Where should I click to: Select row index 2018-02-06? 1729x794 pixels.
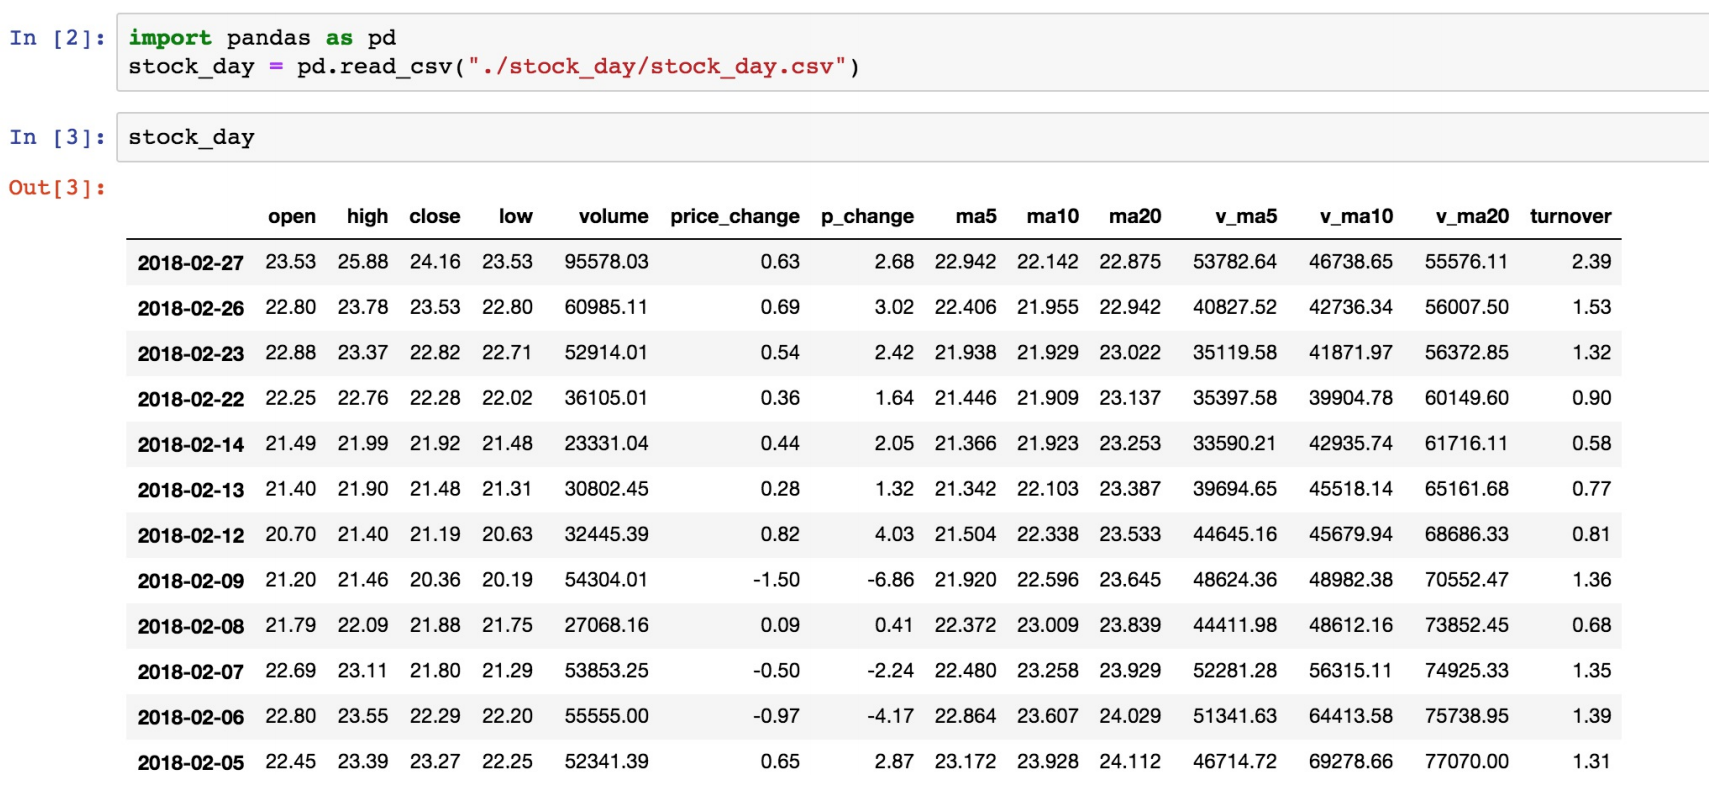tap(190, 718)
